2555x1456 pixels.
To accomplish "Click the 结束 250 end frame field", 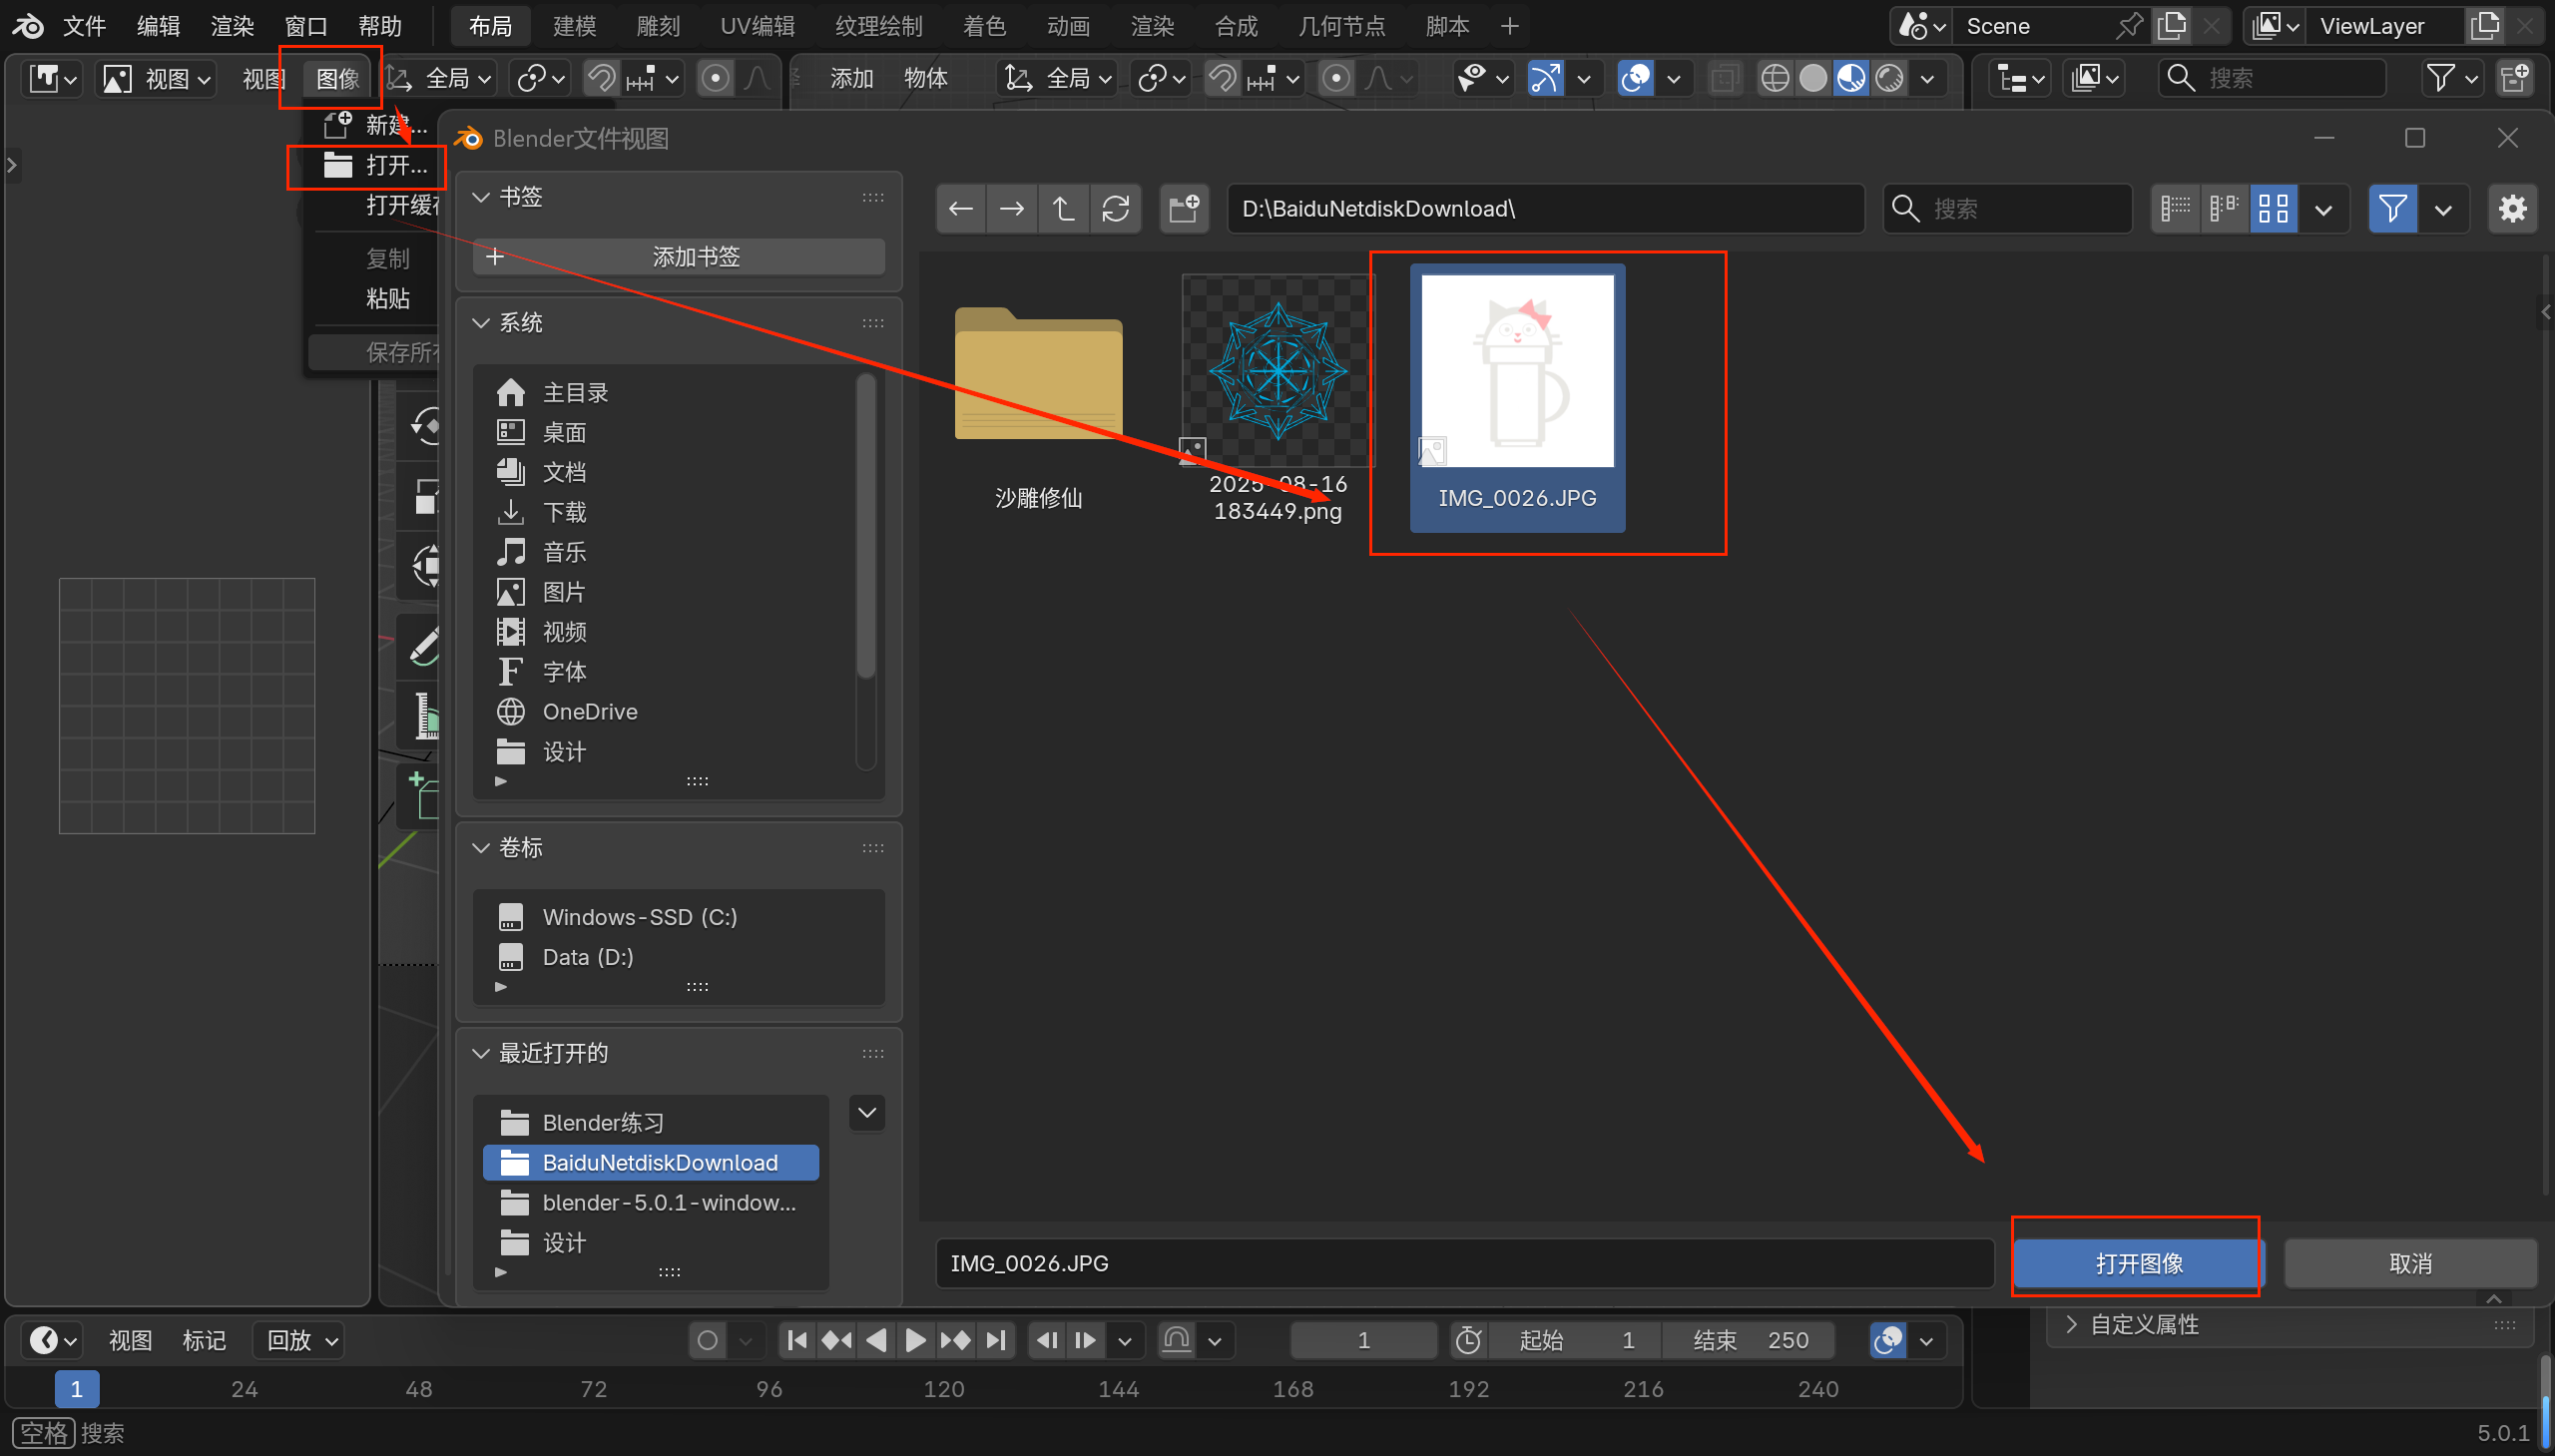I will [x=1750, y=1340].
